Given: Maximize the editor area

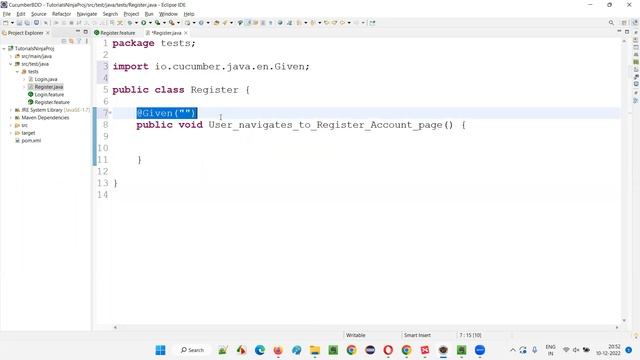Looking at the screenshot, I should point(627,31).
